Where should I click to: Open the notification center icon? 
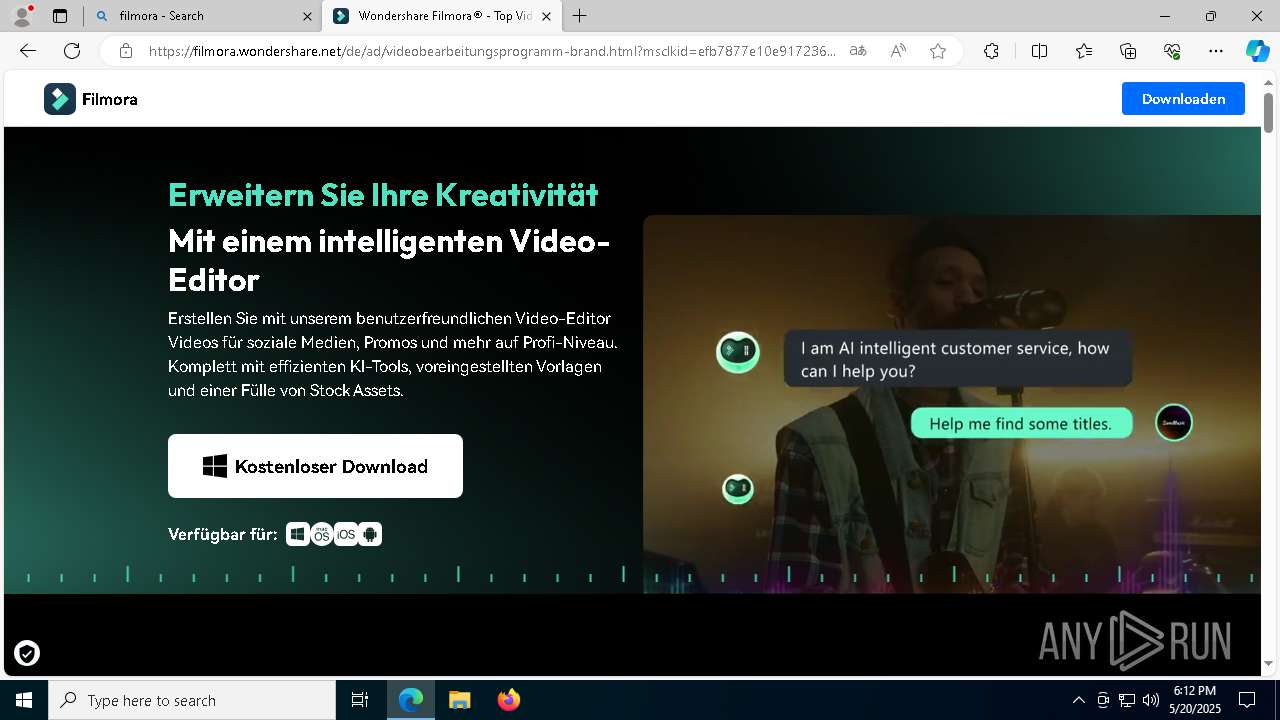1247,700
